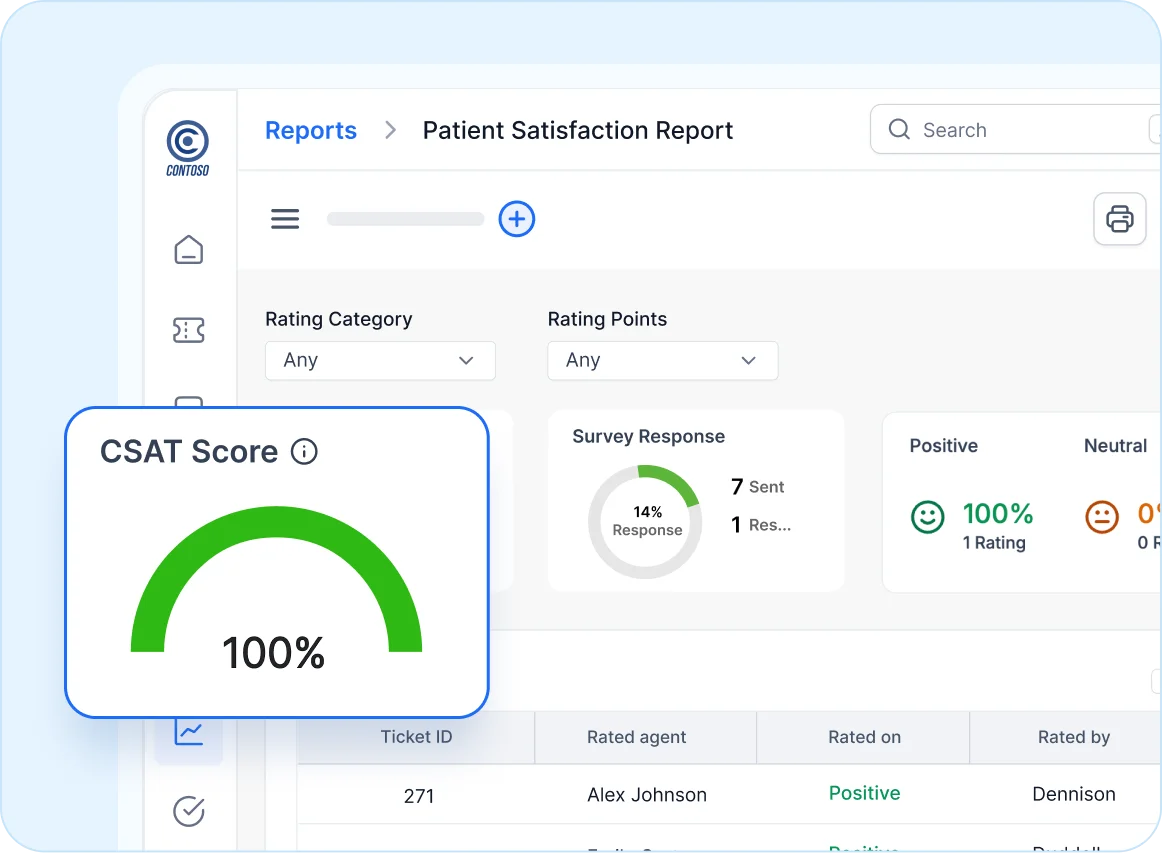Open the hamburger menu icon

tap(285, 218)
